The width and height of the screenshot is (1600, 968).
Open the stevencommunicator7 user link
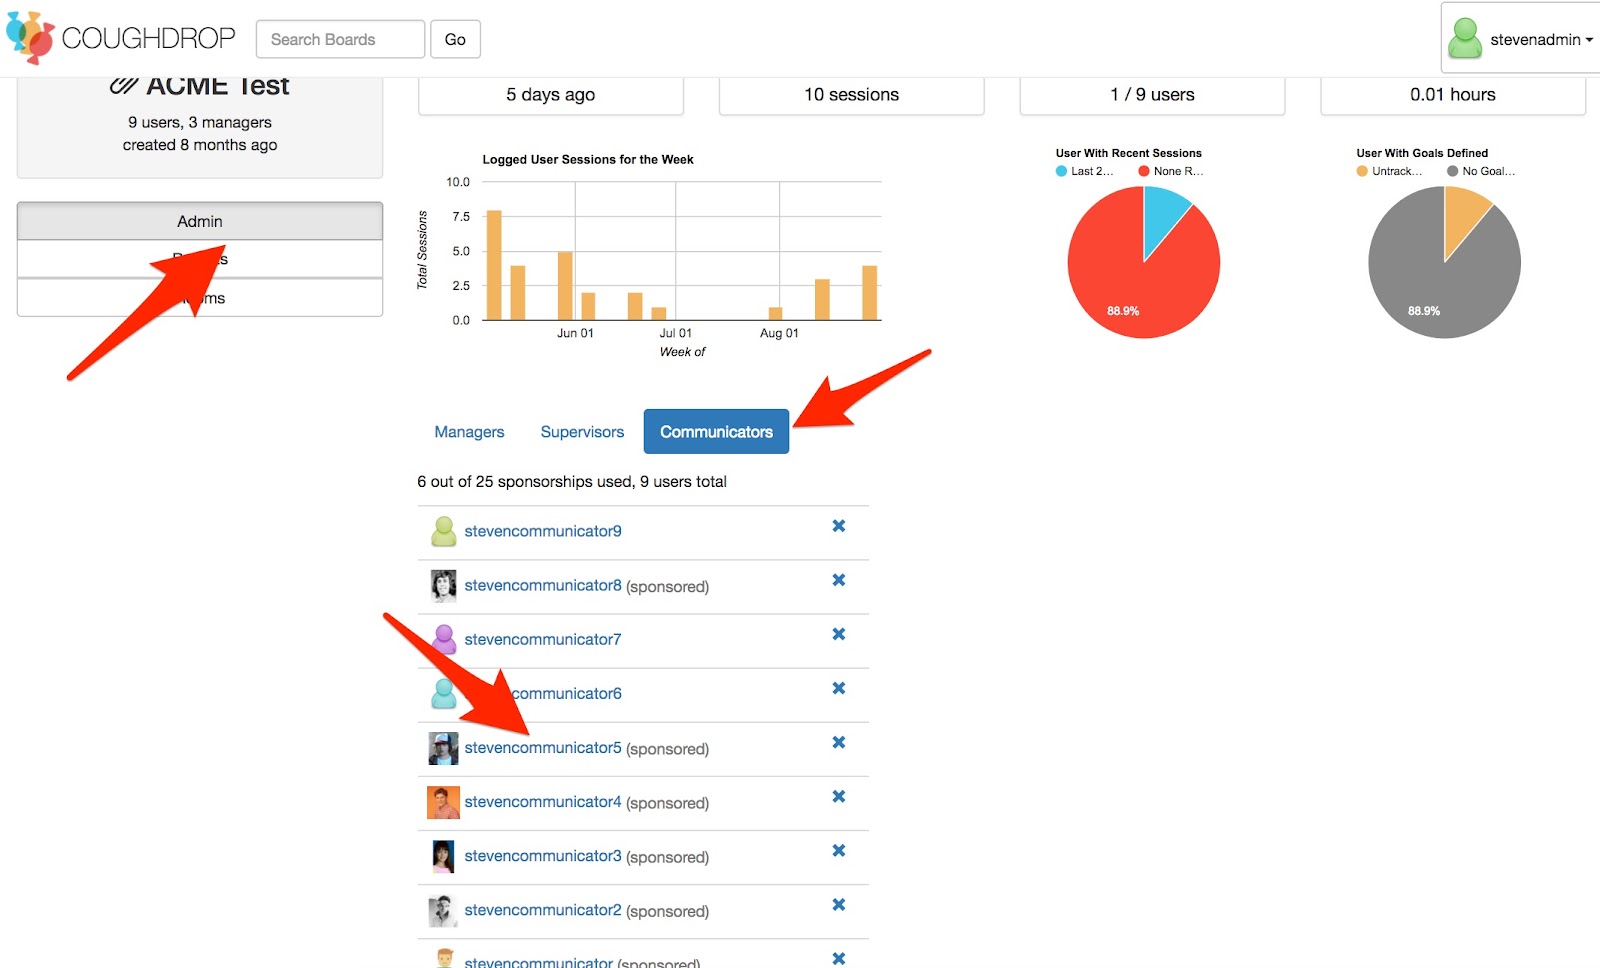tap(543, 639)
